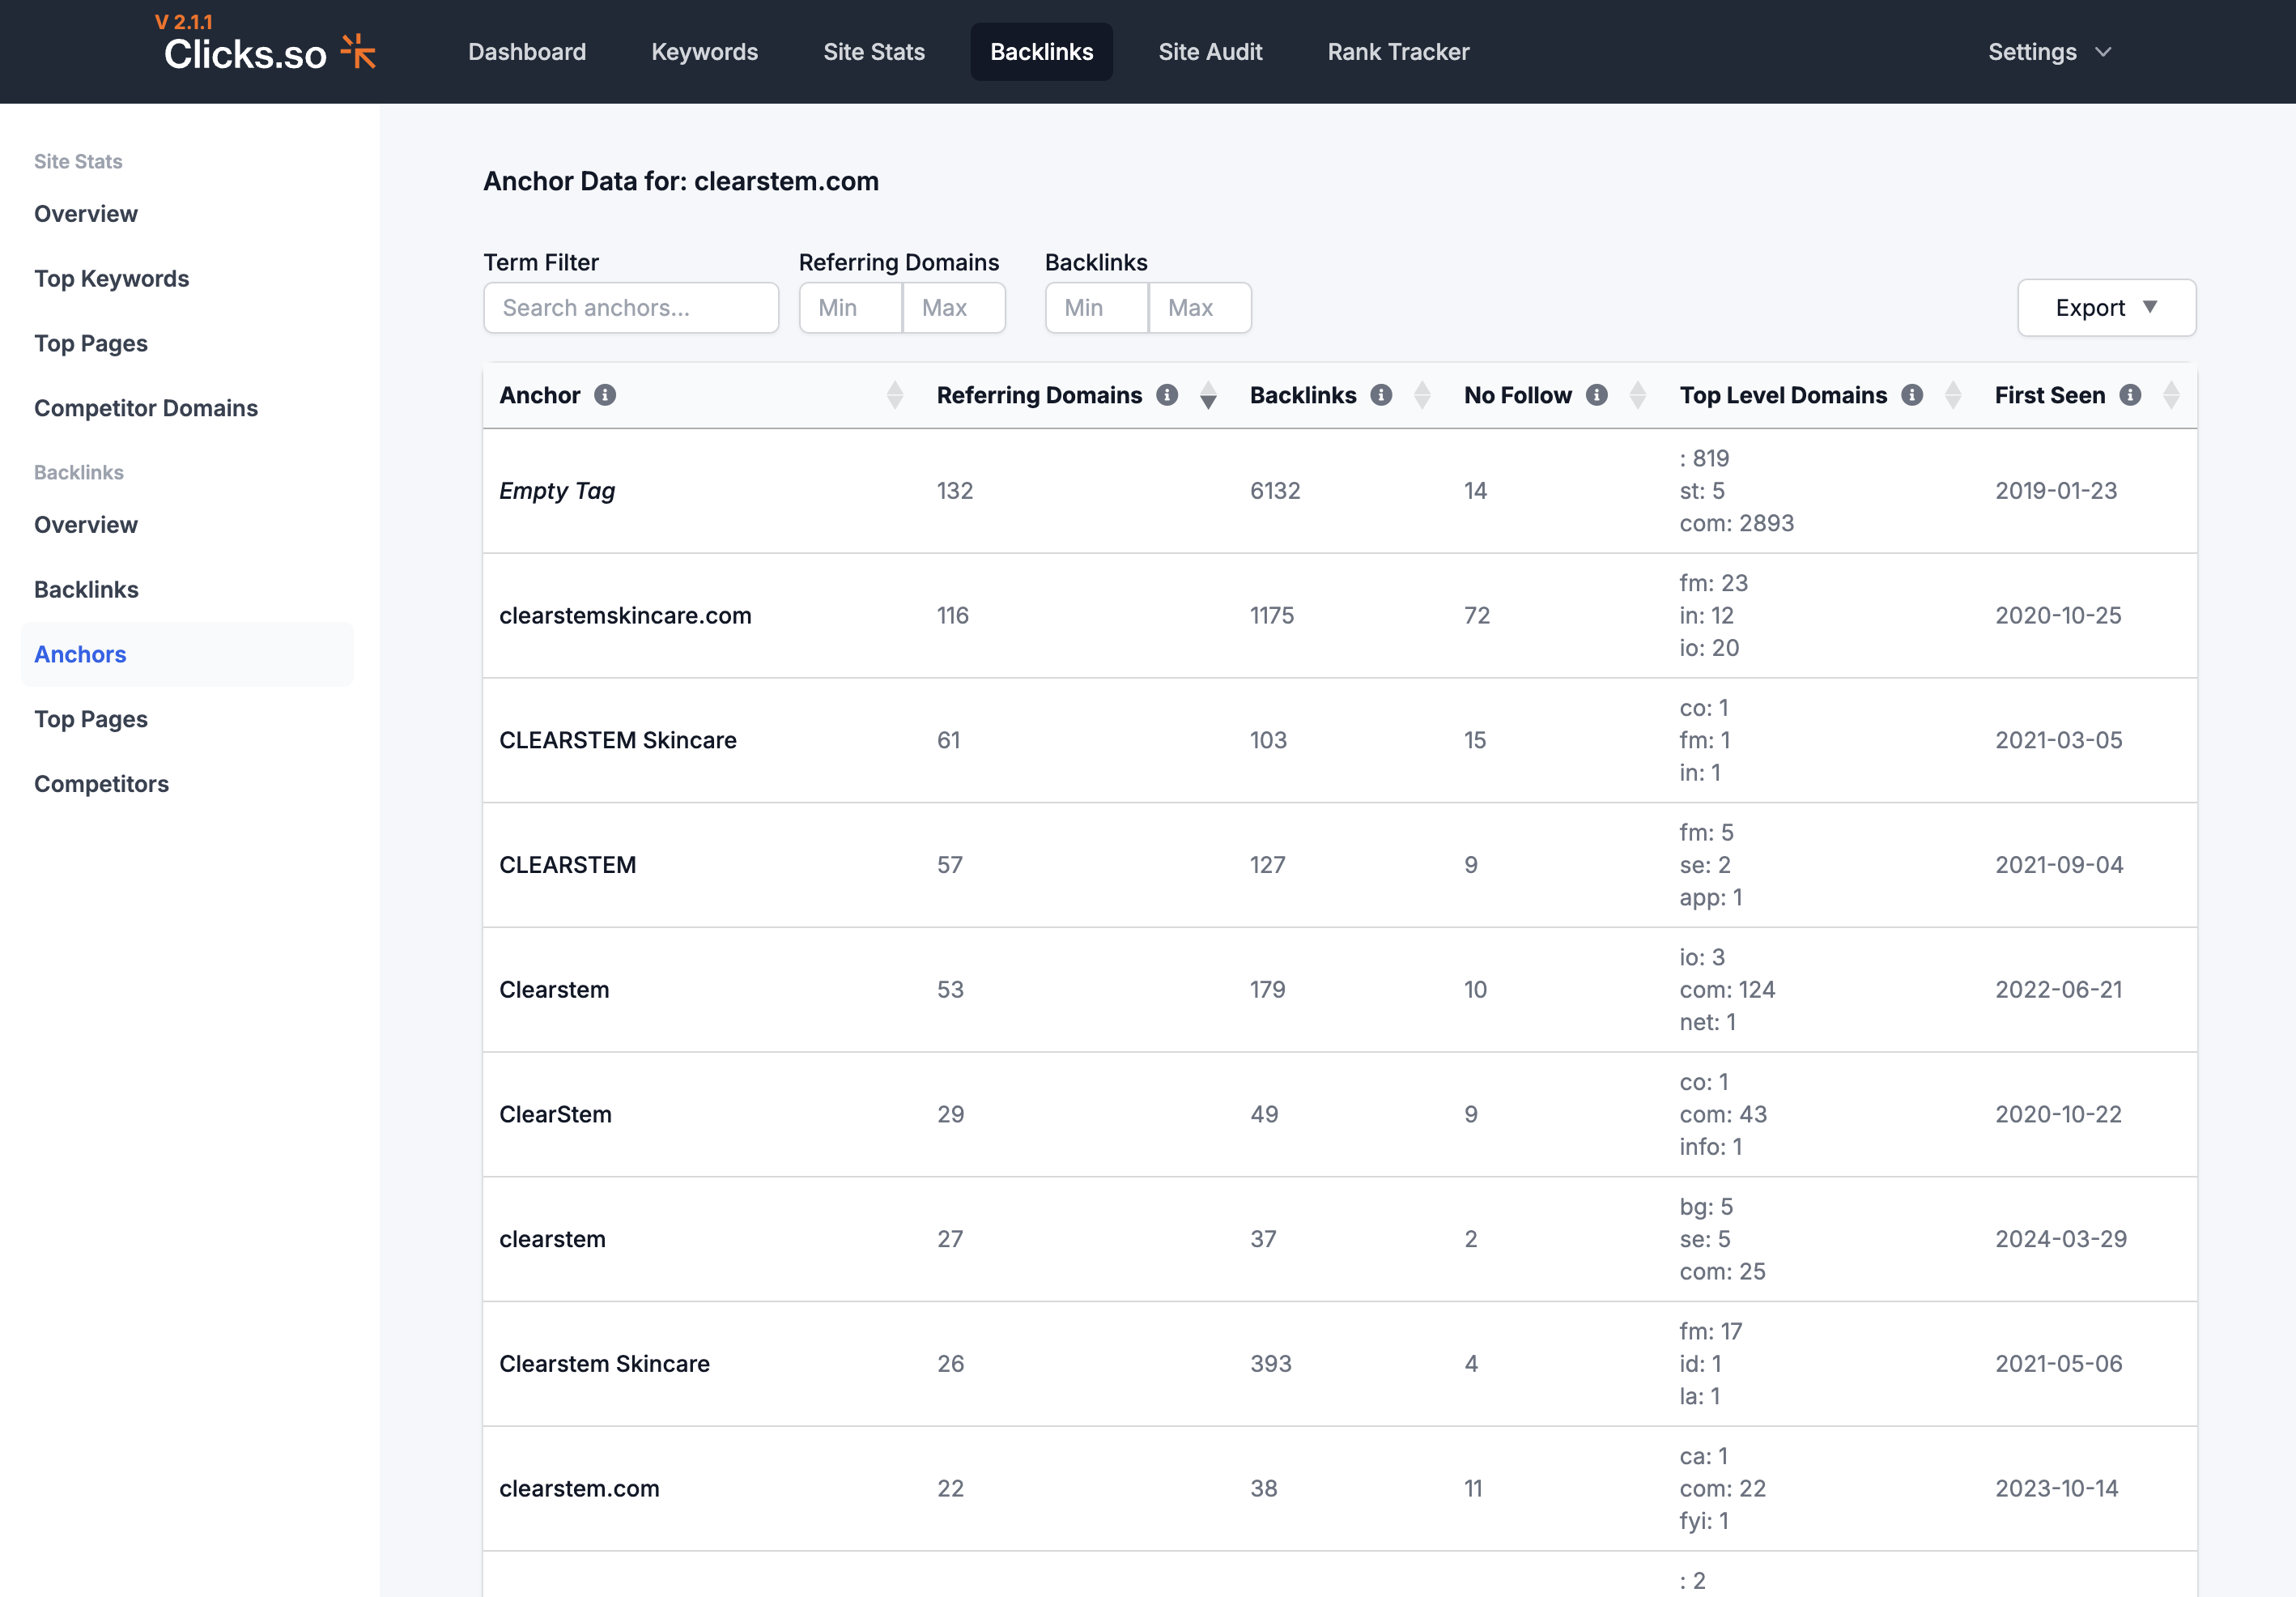
Task: Sort by Referring Domains sort arrows
Action: [1208, 395]
